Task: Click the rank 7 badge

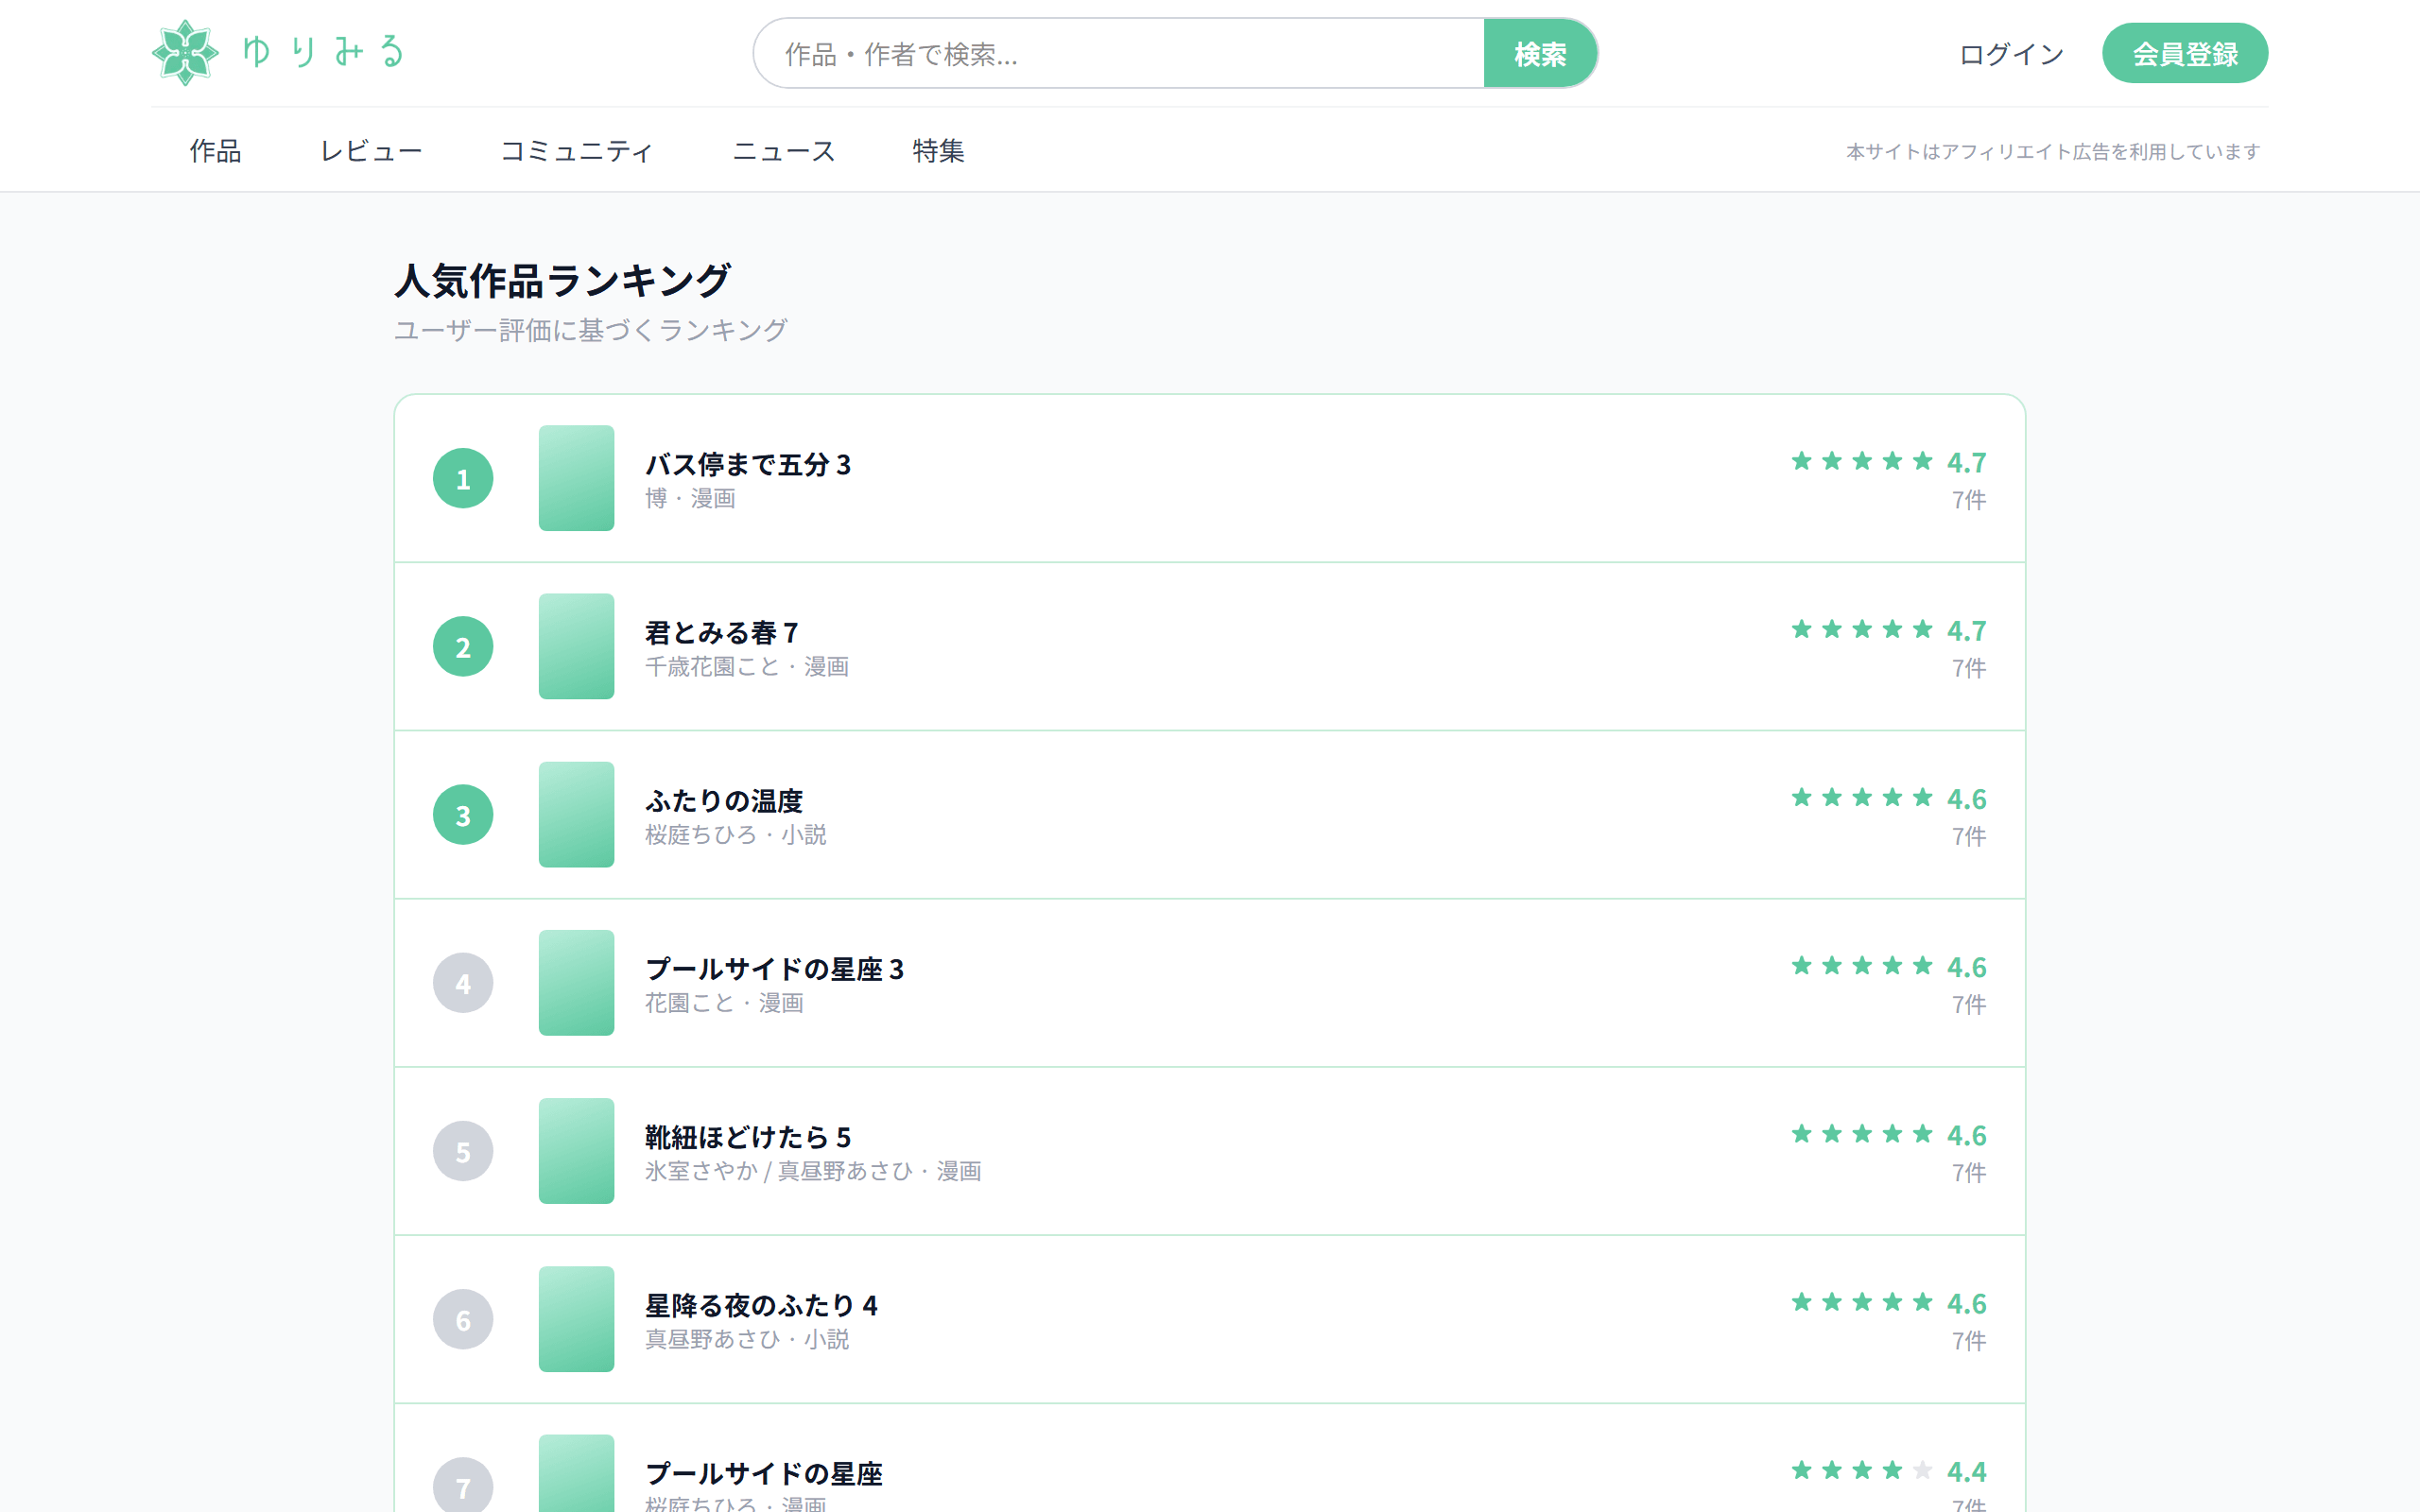Action: [463, 1485]
